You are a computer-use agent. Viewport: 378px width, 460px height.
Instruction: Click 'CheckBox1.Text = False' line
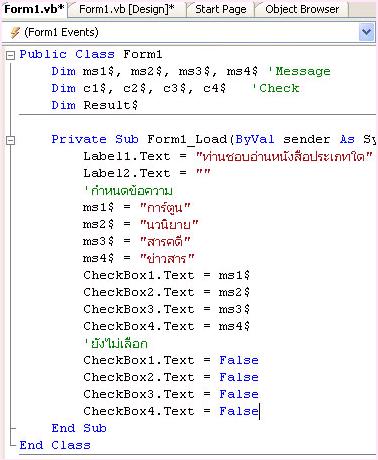click(x=171, y=360)
